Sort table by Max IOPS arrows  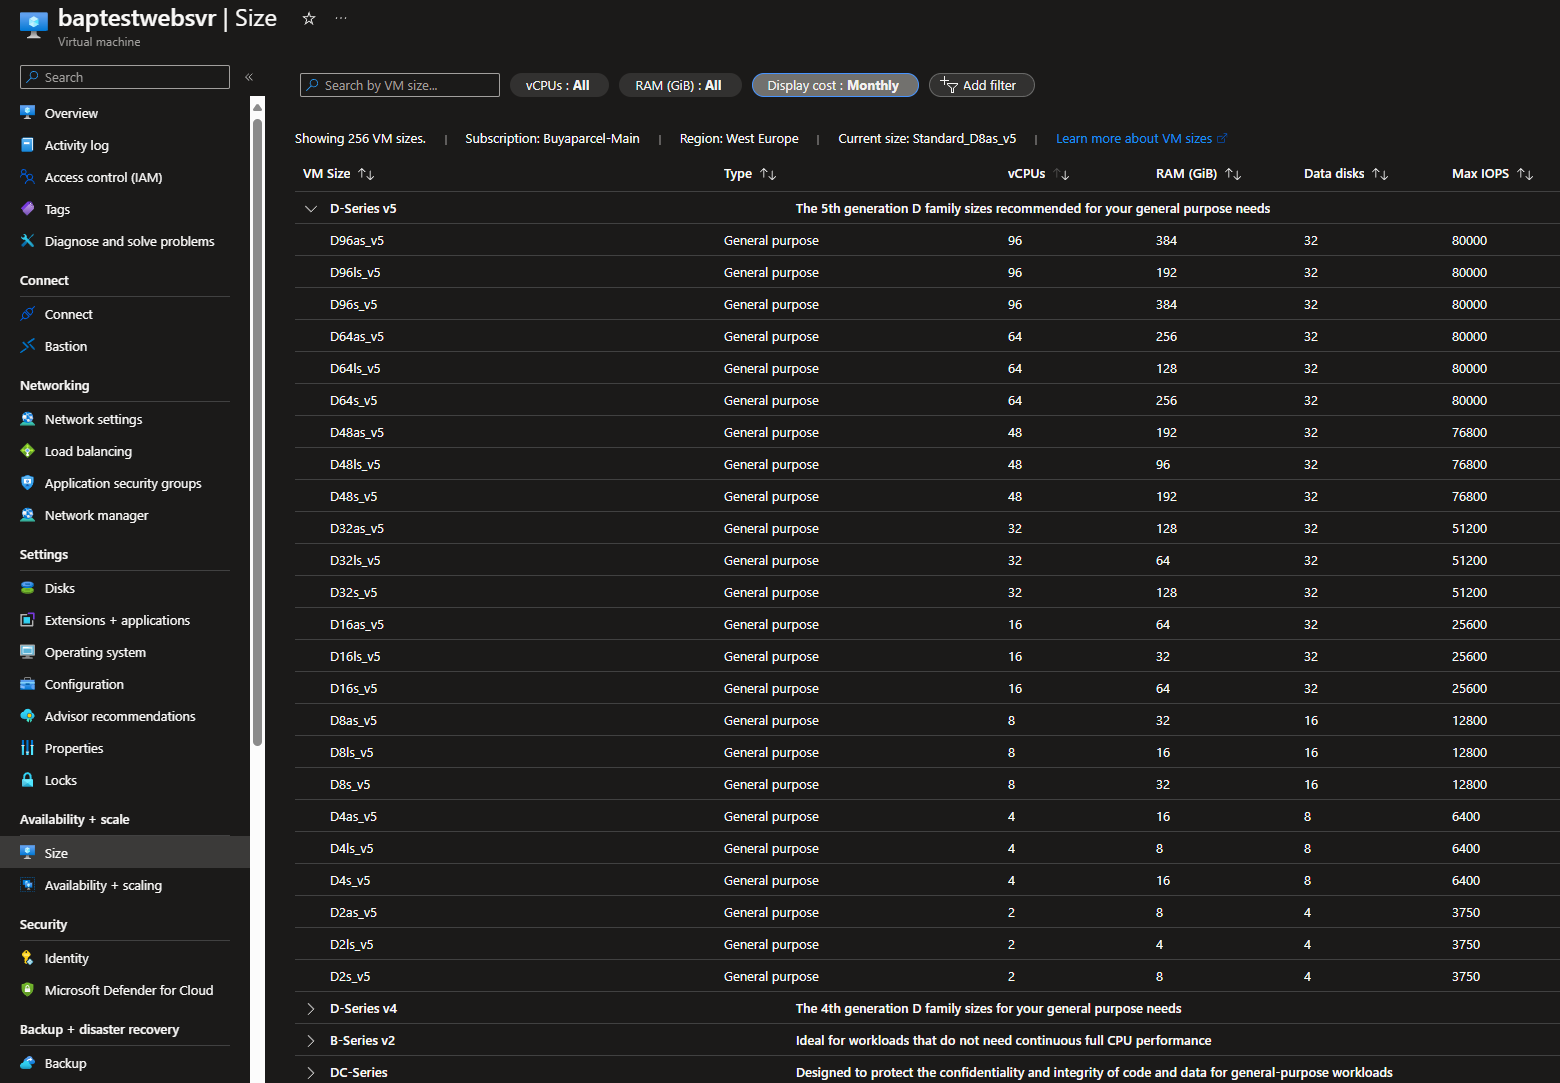point(1525,174)
